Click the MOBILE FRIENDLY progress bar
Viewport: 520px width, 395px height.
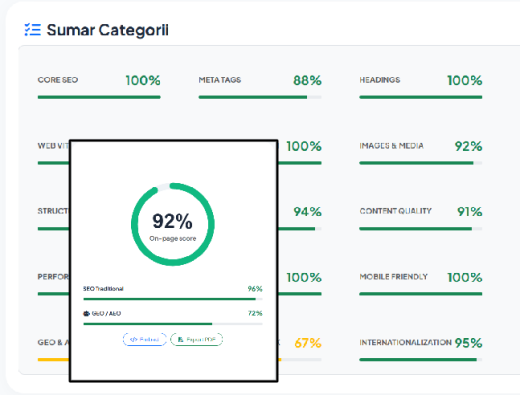(421, 294)
